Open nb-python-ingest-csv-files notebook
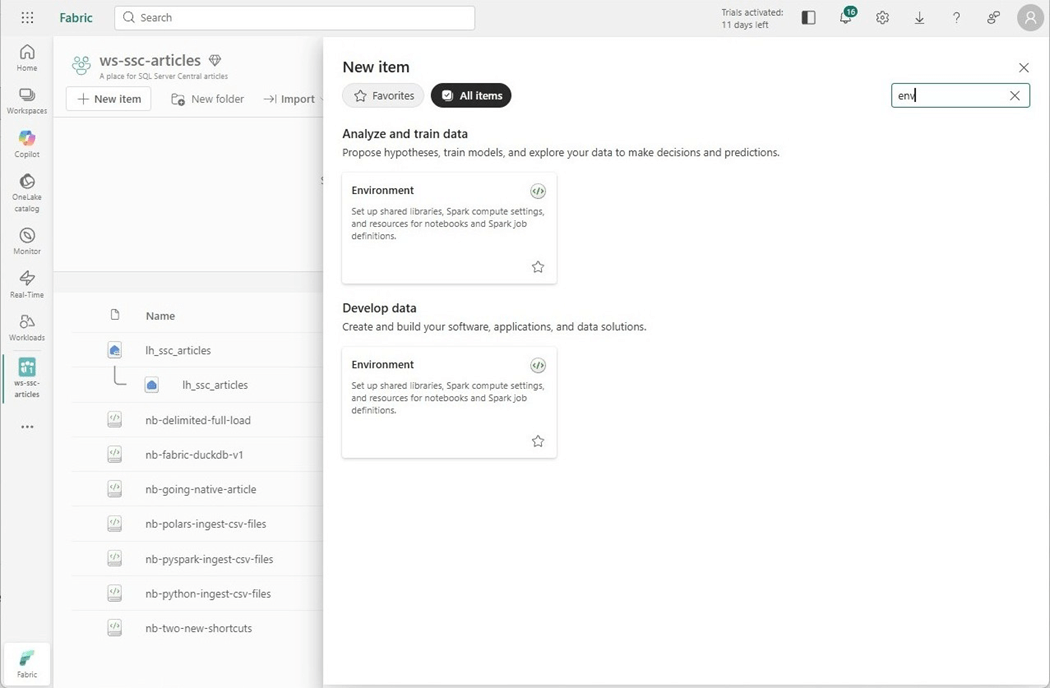1050x688 pixels. 208,594
